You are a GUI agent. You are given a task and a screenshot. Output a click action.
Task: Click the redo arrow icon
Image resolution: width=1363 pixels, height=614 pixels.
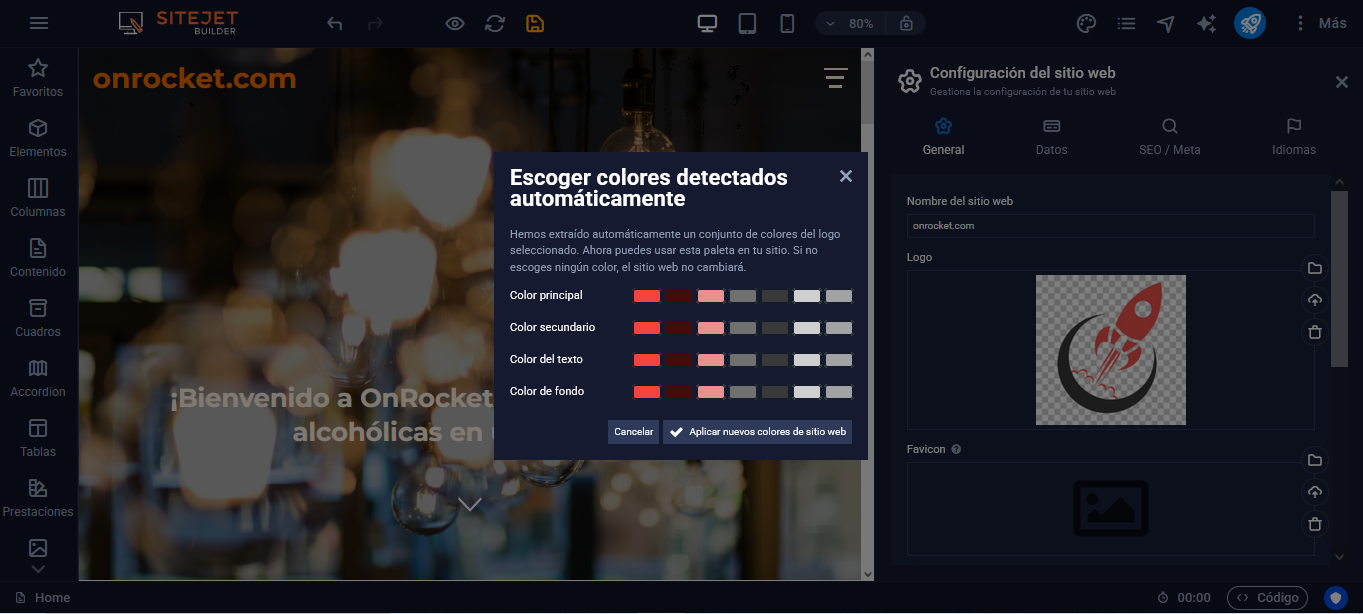[376, 23]
